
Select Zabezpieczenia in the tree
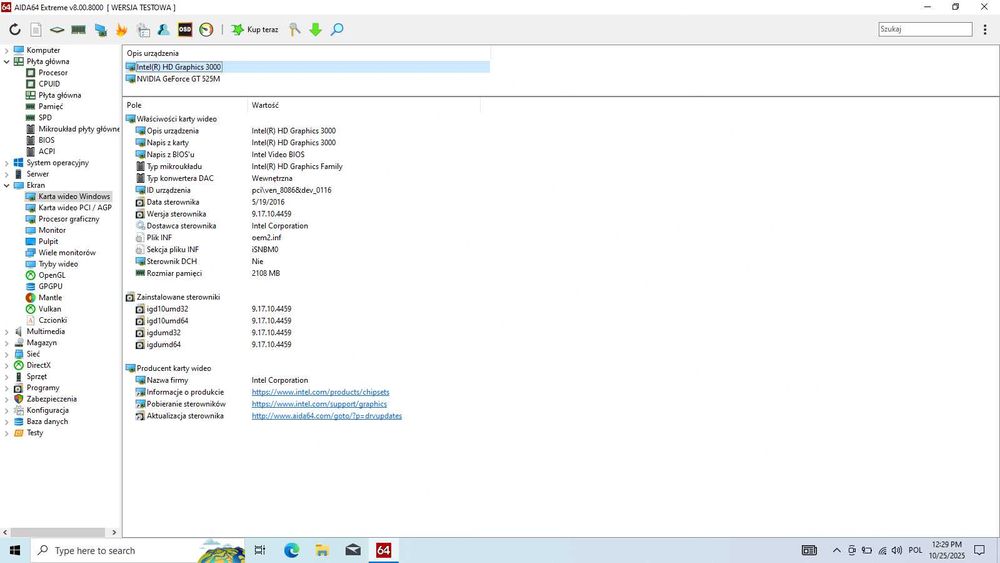click(51, 399)
